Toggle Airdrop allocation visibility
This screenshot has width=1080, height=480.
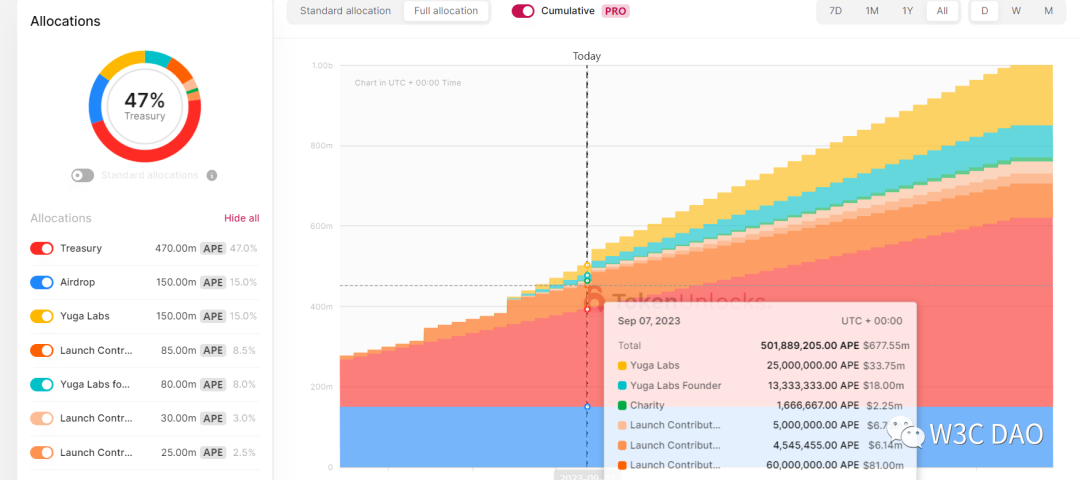[x=42, y=282]
